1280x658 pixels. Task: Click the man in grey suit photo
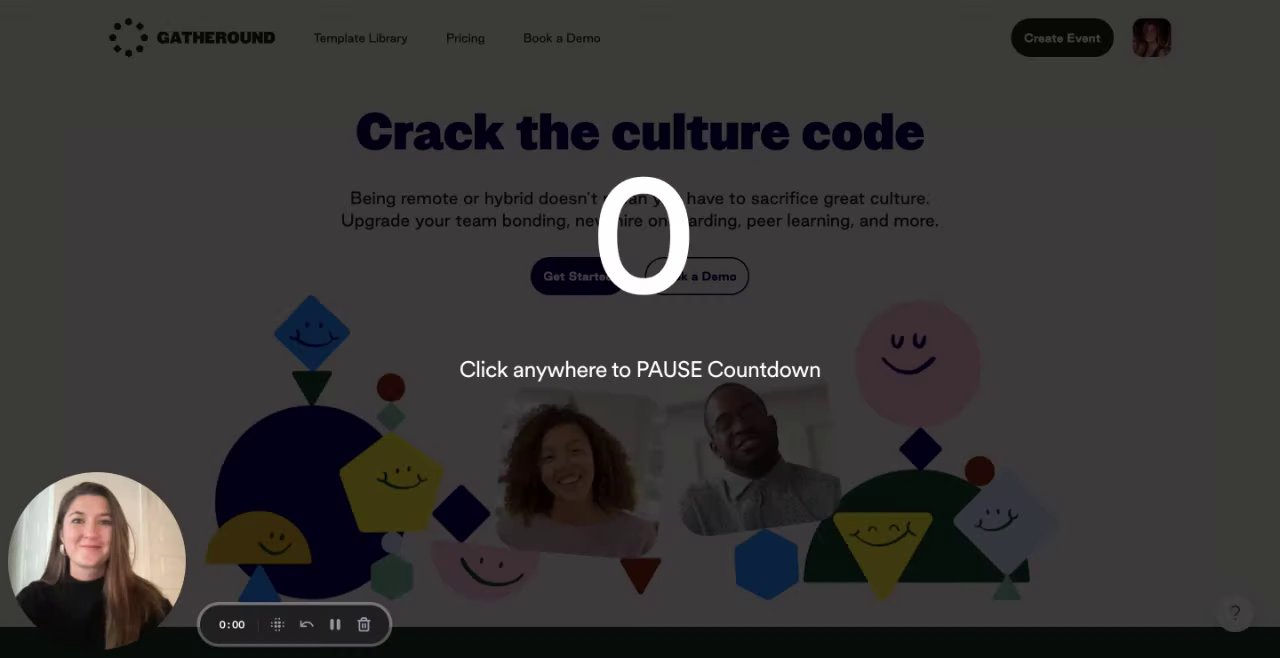757,458
